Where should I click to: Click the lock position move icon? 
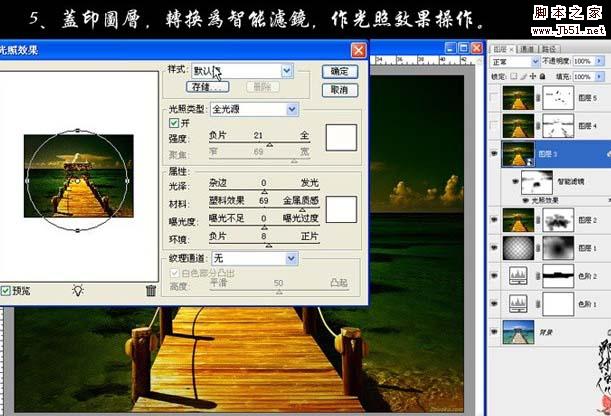[533, 76]
